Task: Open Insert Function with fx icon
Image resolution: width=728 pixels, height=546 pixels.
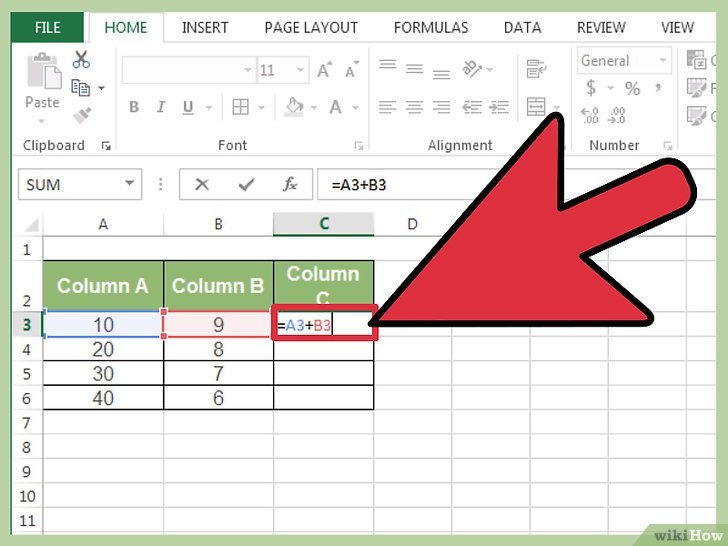Action: [x=290, y=184]
